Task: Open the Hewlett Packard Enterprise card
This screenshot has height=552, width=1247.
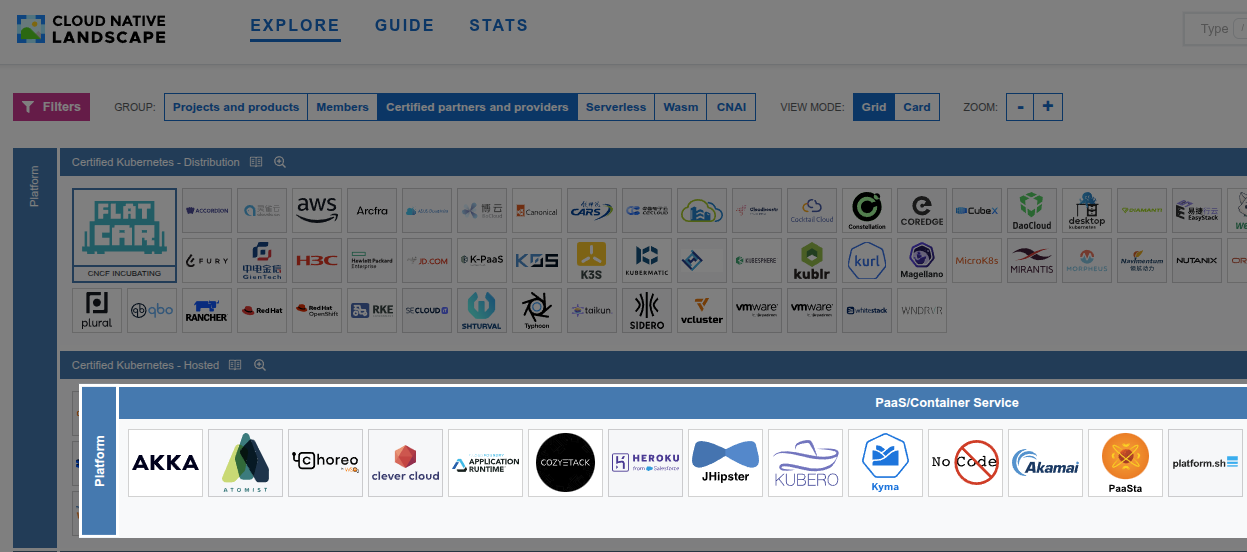Action: pos(372,260)
